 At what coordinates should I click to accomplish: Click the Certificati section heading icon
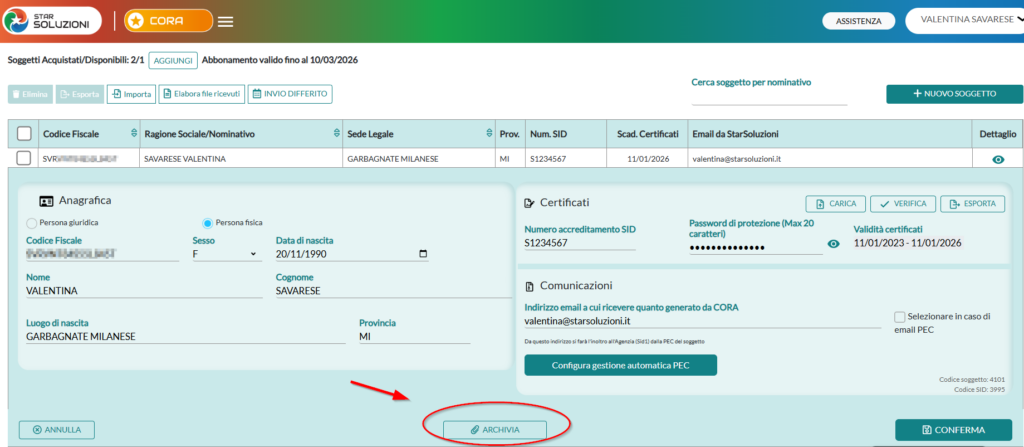[x=530, y=203]
